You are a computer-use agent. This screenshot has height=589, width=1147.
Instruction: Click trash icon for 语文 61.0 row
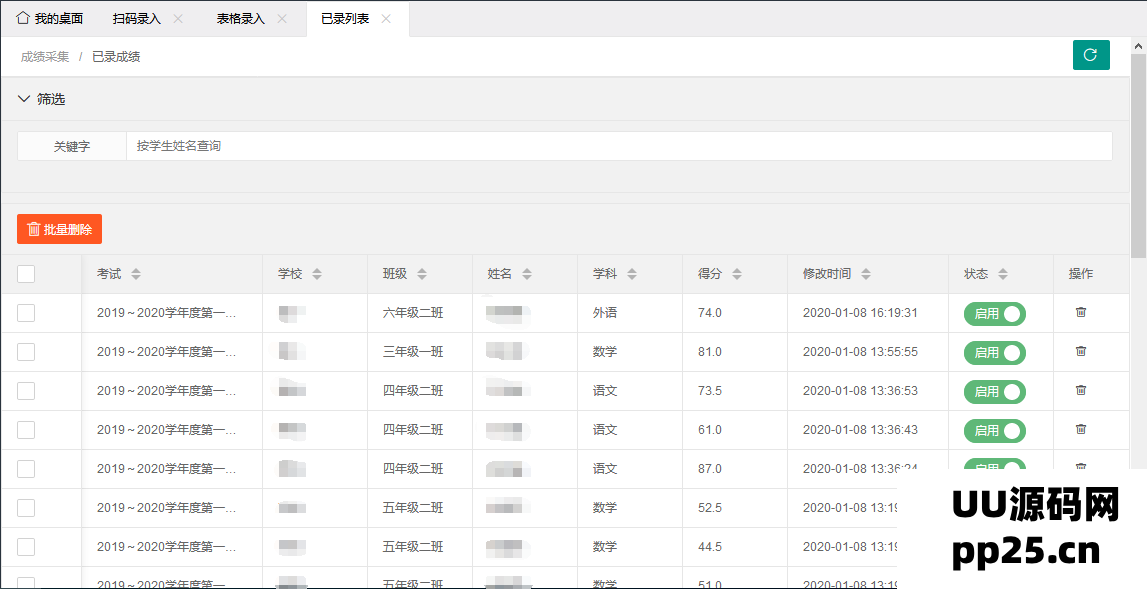(1080, 430)
